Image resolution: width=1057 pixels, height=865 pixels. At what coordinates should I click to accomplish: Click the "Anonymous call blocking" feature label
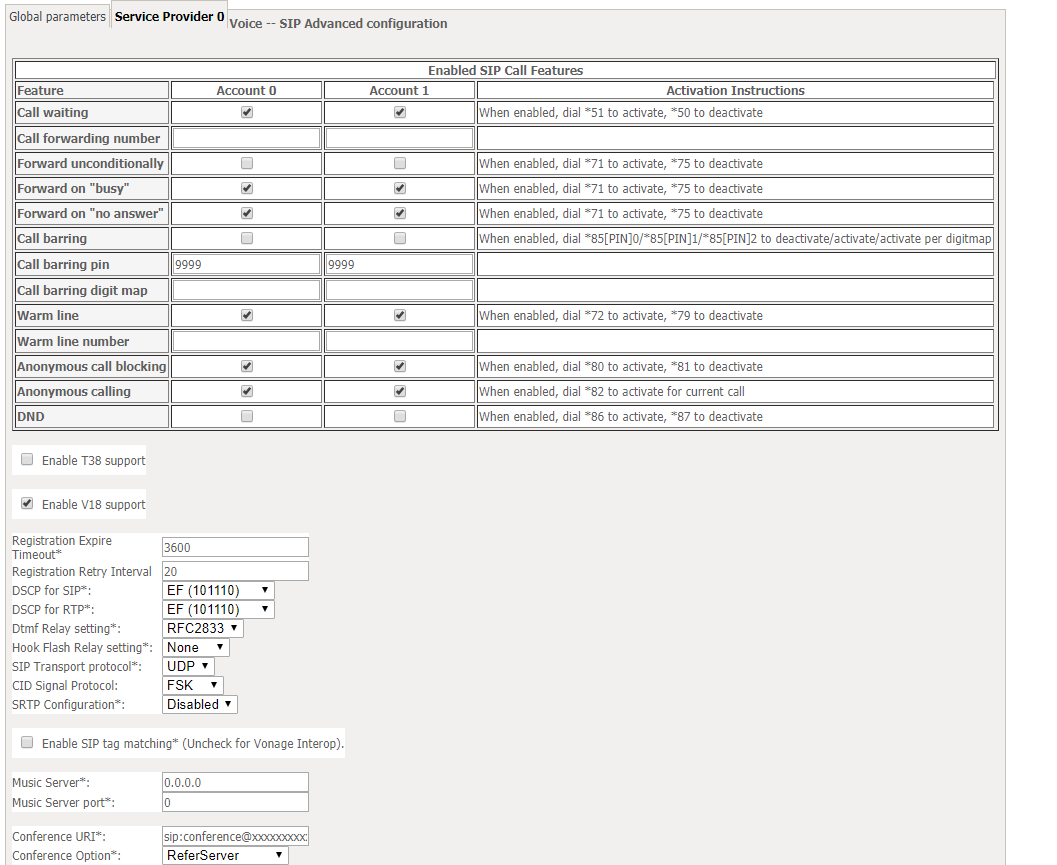pyautogui.click(x=92, y=366)
